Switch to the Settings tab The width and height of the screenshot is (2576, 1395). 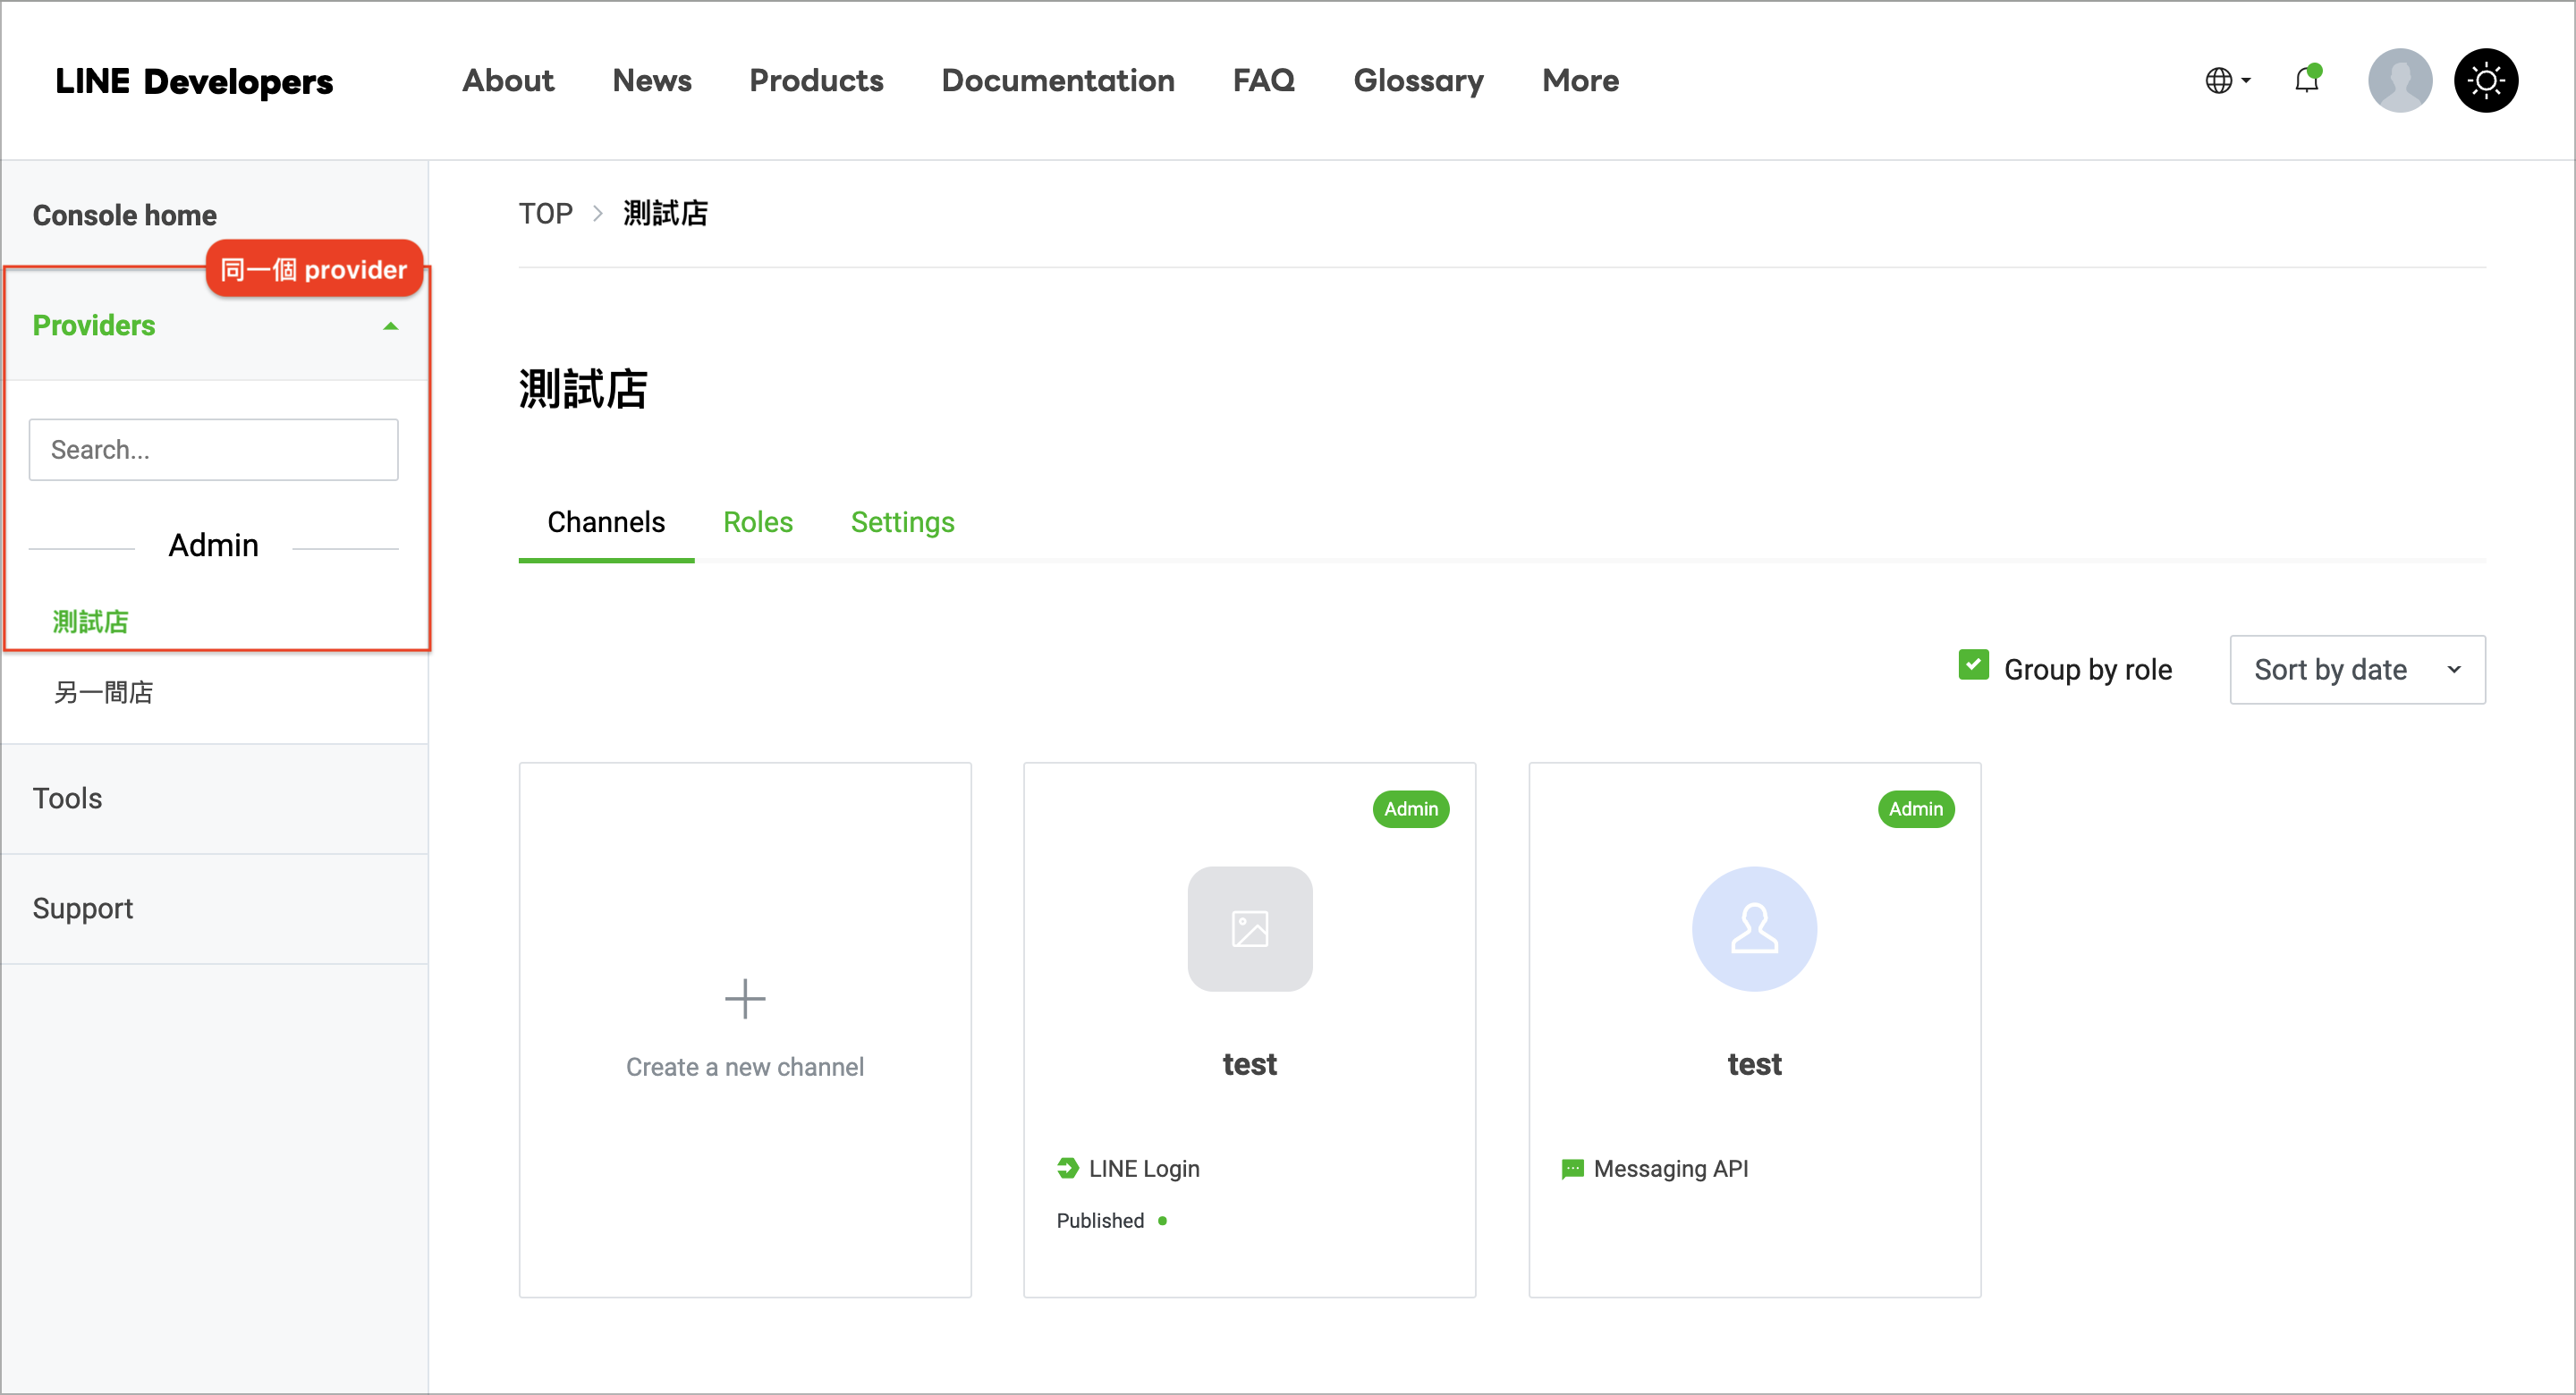902,522
